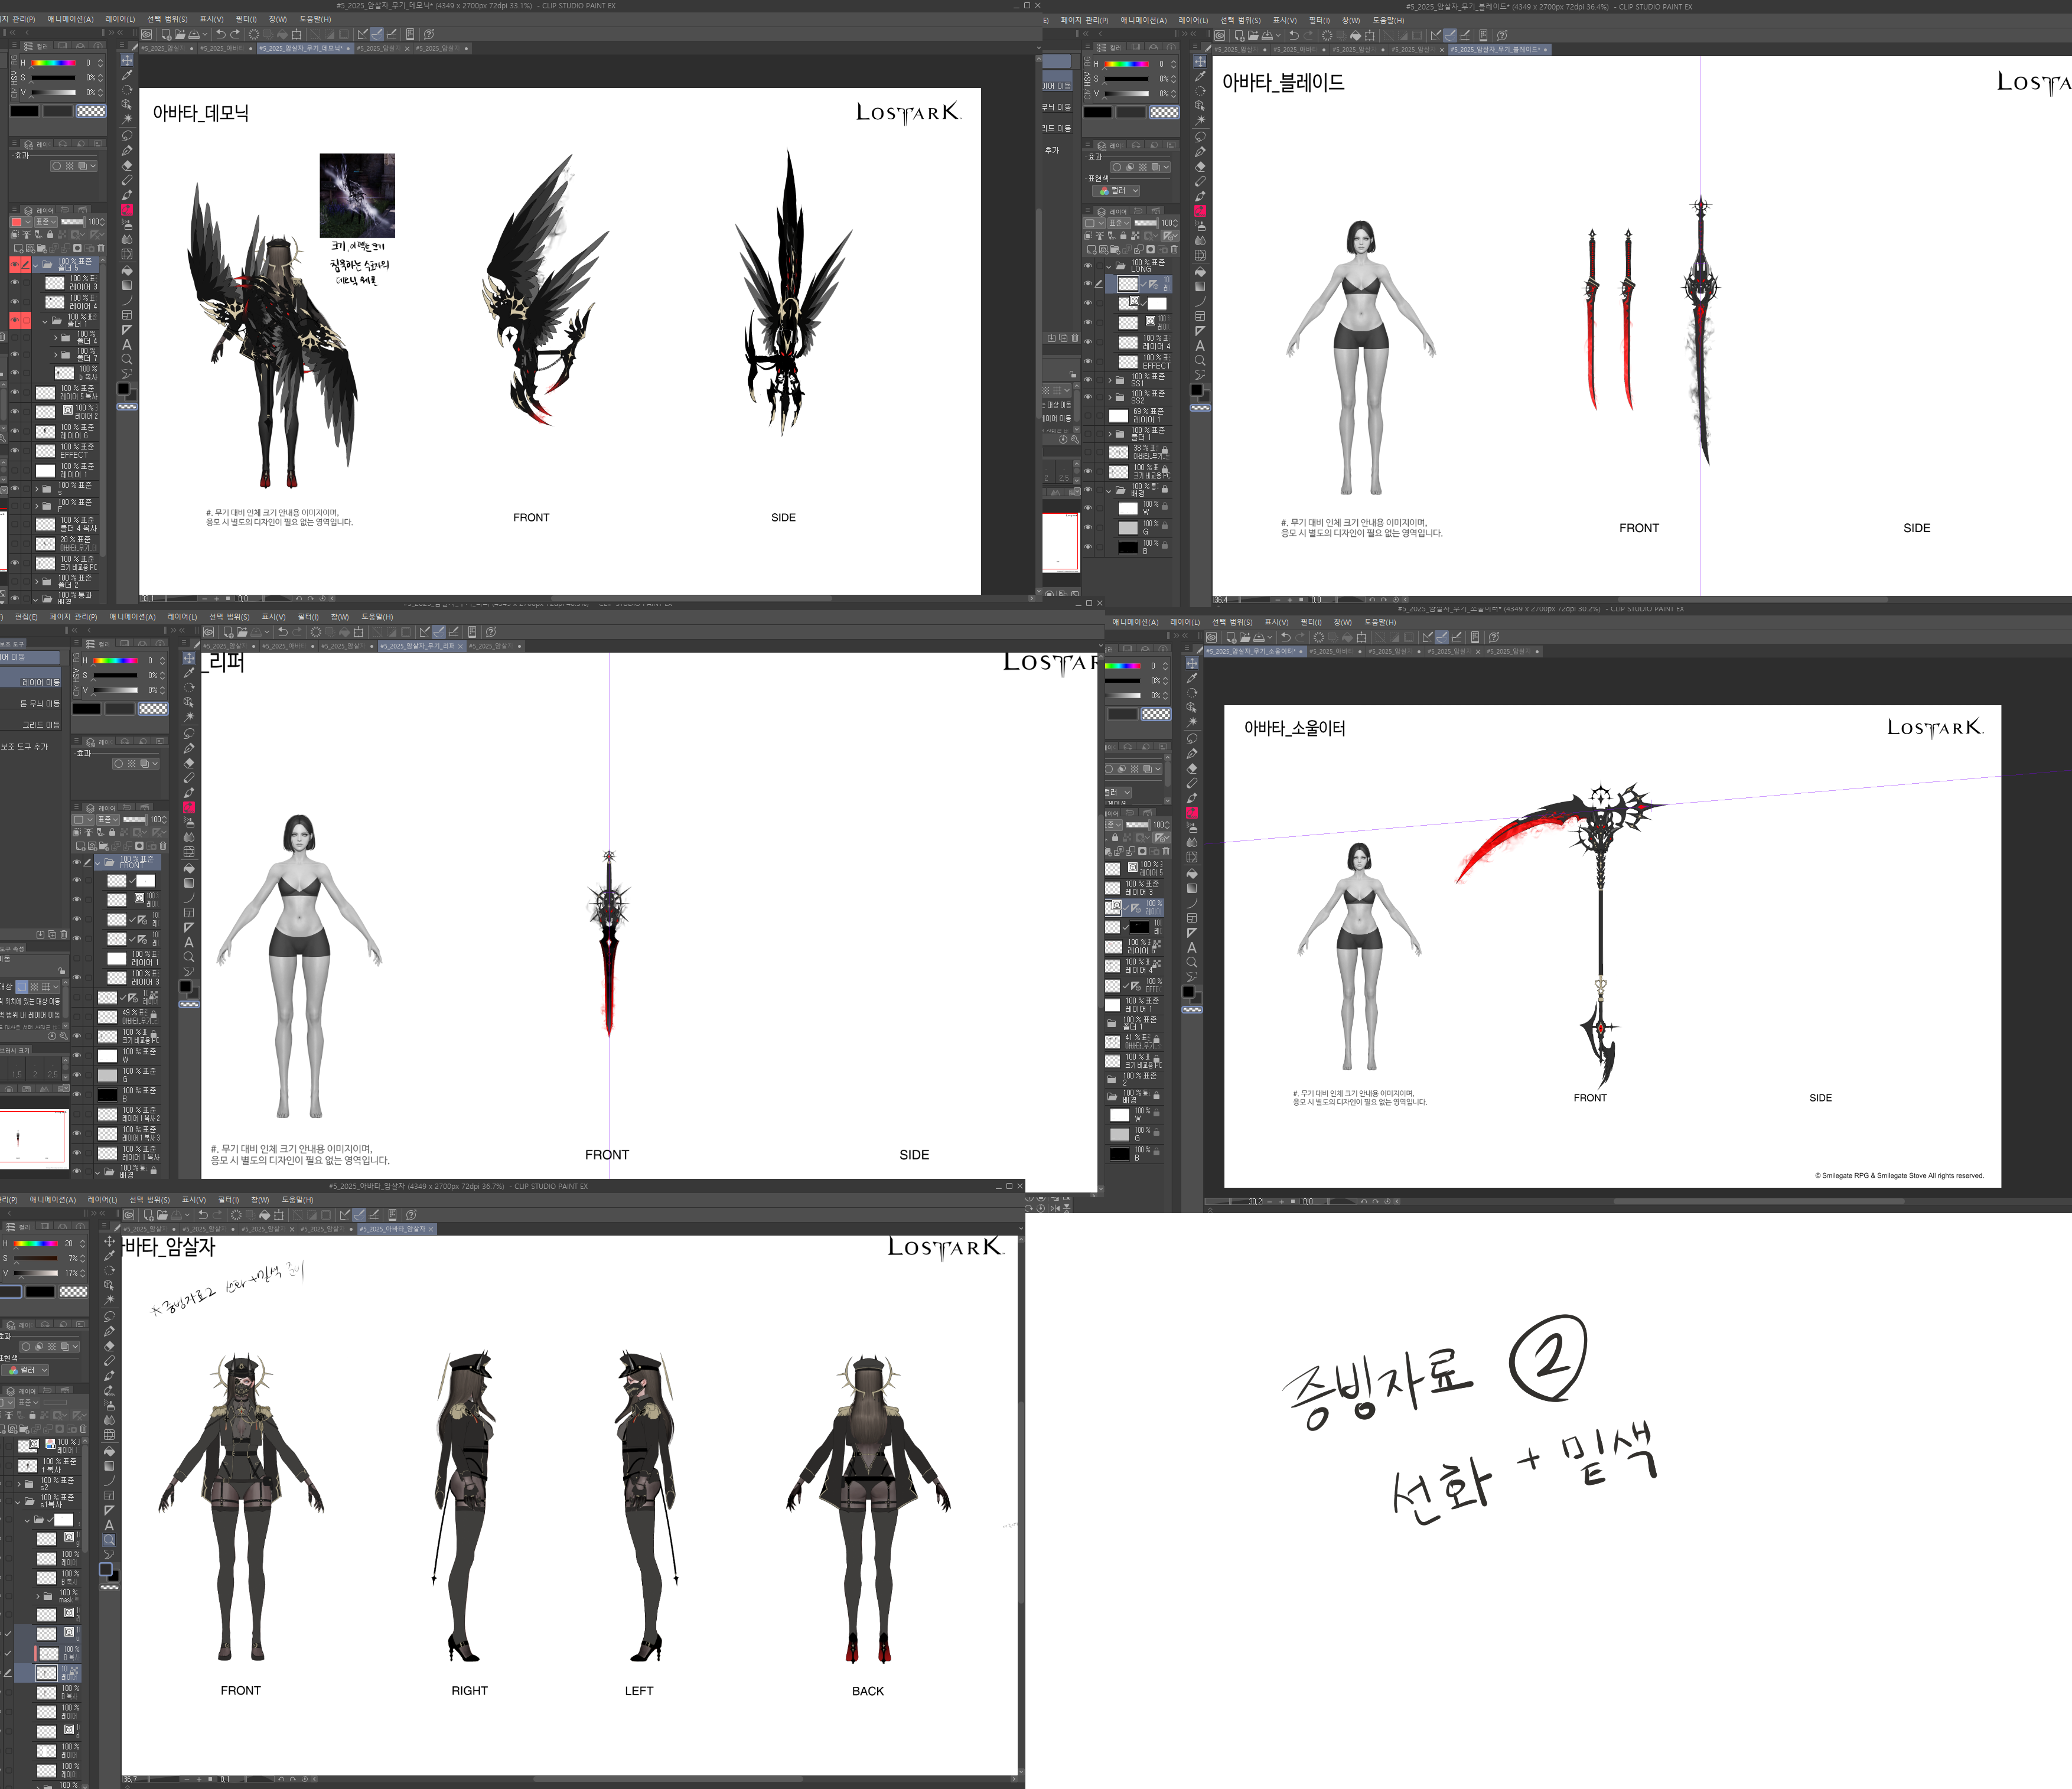Viewport: 2072px width, 1789px height.
Task: Open 레이어(L) menu in Demonic window
Action: (x=120, y=19)
